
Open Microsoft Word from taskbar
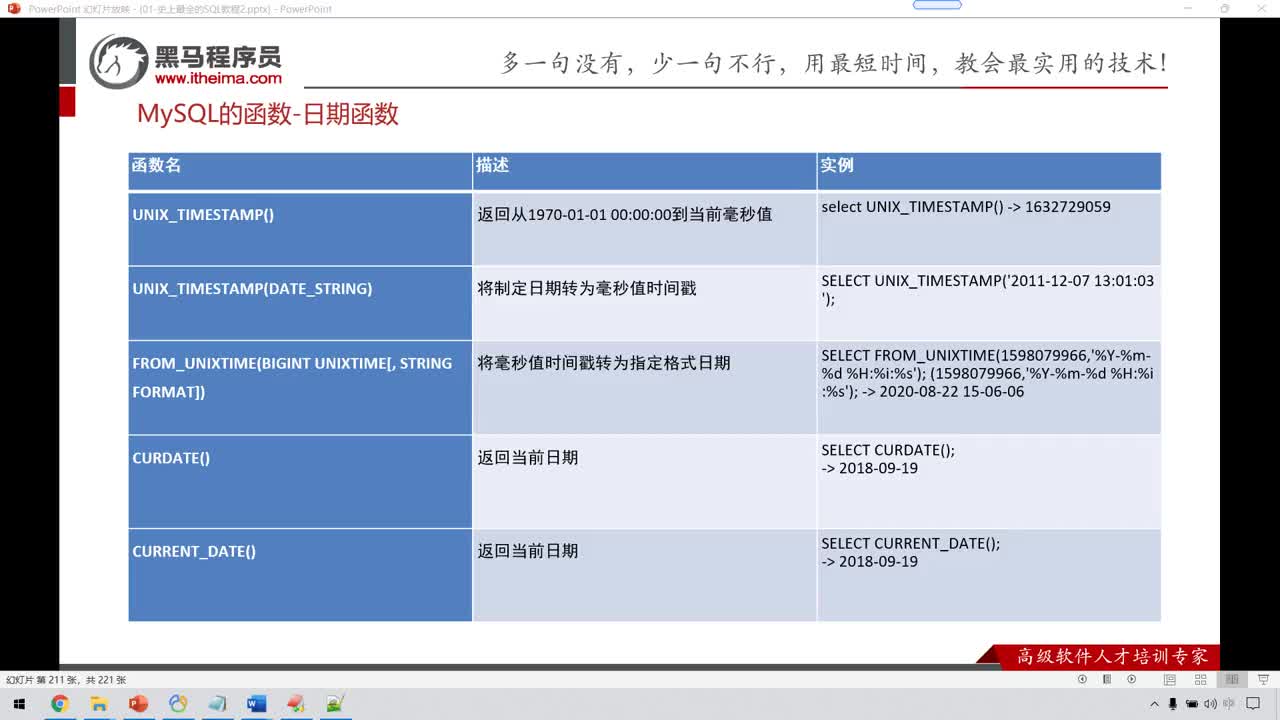pos(256,704)
